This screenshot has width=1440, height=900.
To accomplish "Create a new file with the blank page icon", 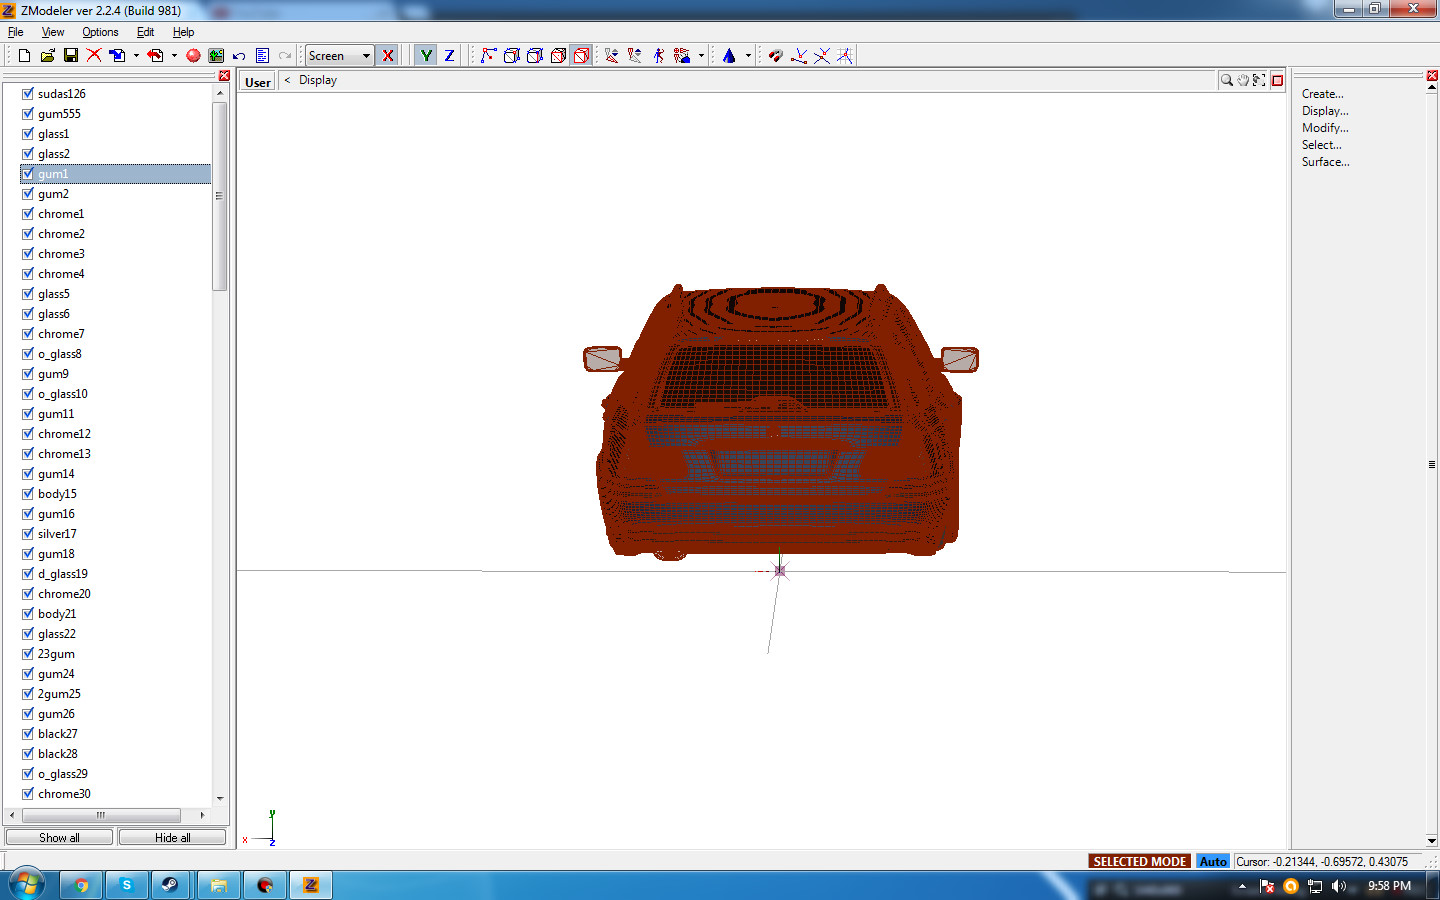I will click(24, 56).
